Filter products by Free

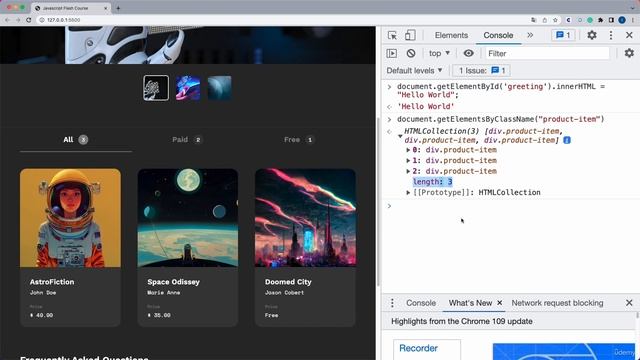coord(299,140)
